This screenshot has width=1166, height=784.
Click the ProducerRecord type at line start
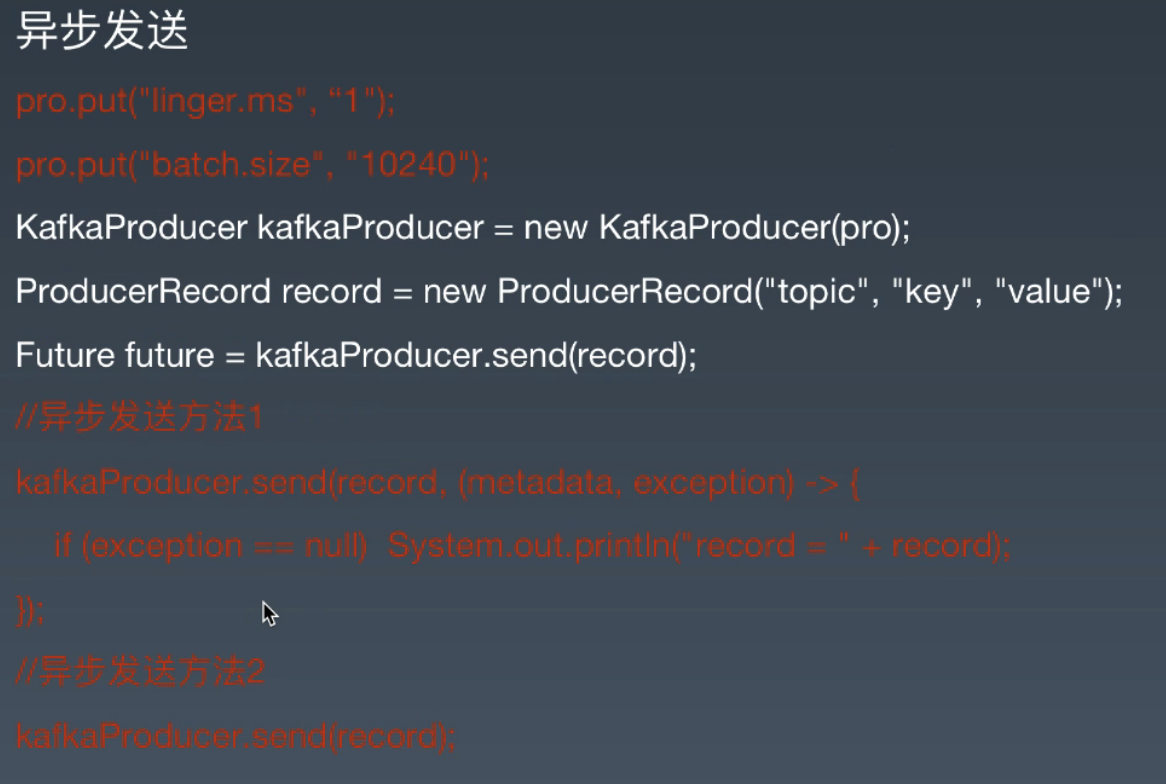(x=143, y=292)
